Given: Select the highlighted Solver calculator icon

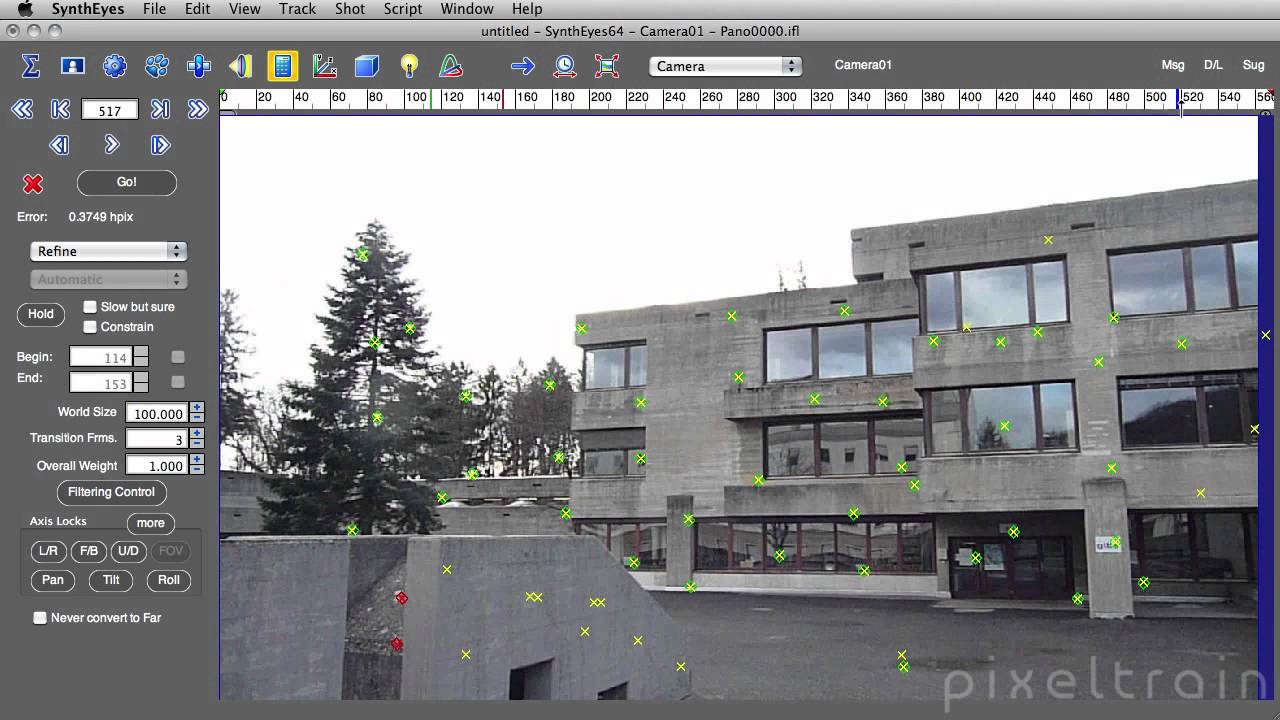Looking at the screenshot, I should tap(283, 66).
